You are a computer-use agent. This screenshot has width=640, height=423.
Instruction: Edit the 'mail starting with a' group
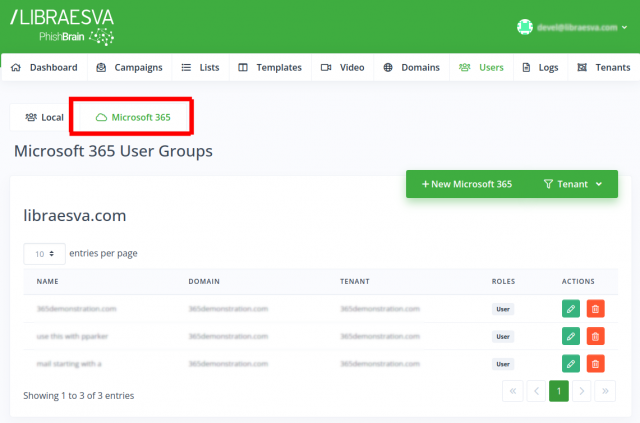[x=571, y=364]
